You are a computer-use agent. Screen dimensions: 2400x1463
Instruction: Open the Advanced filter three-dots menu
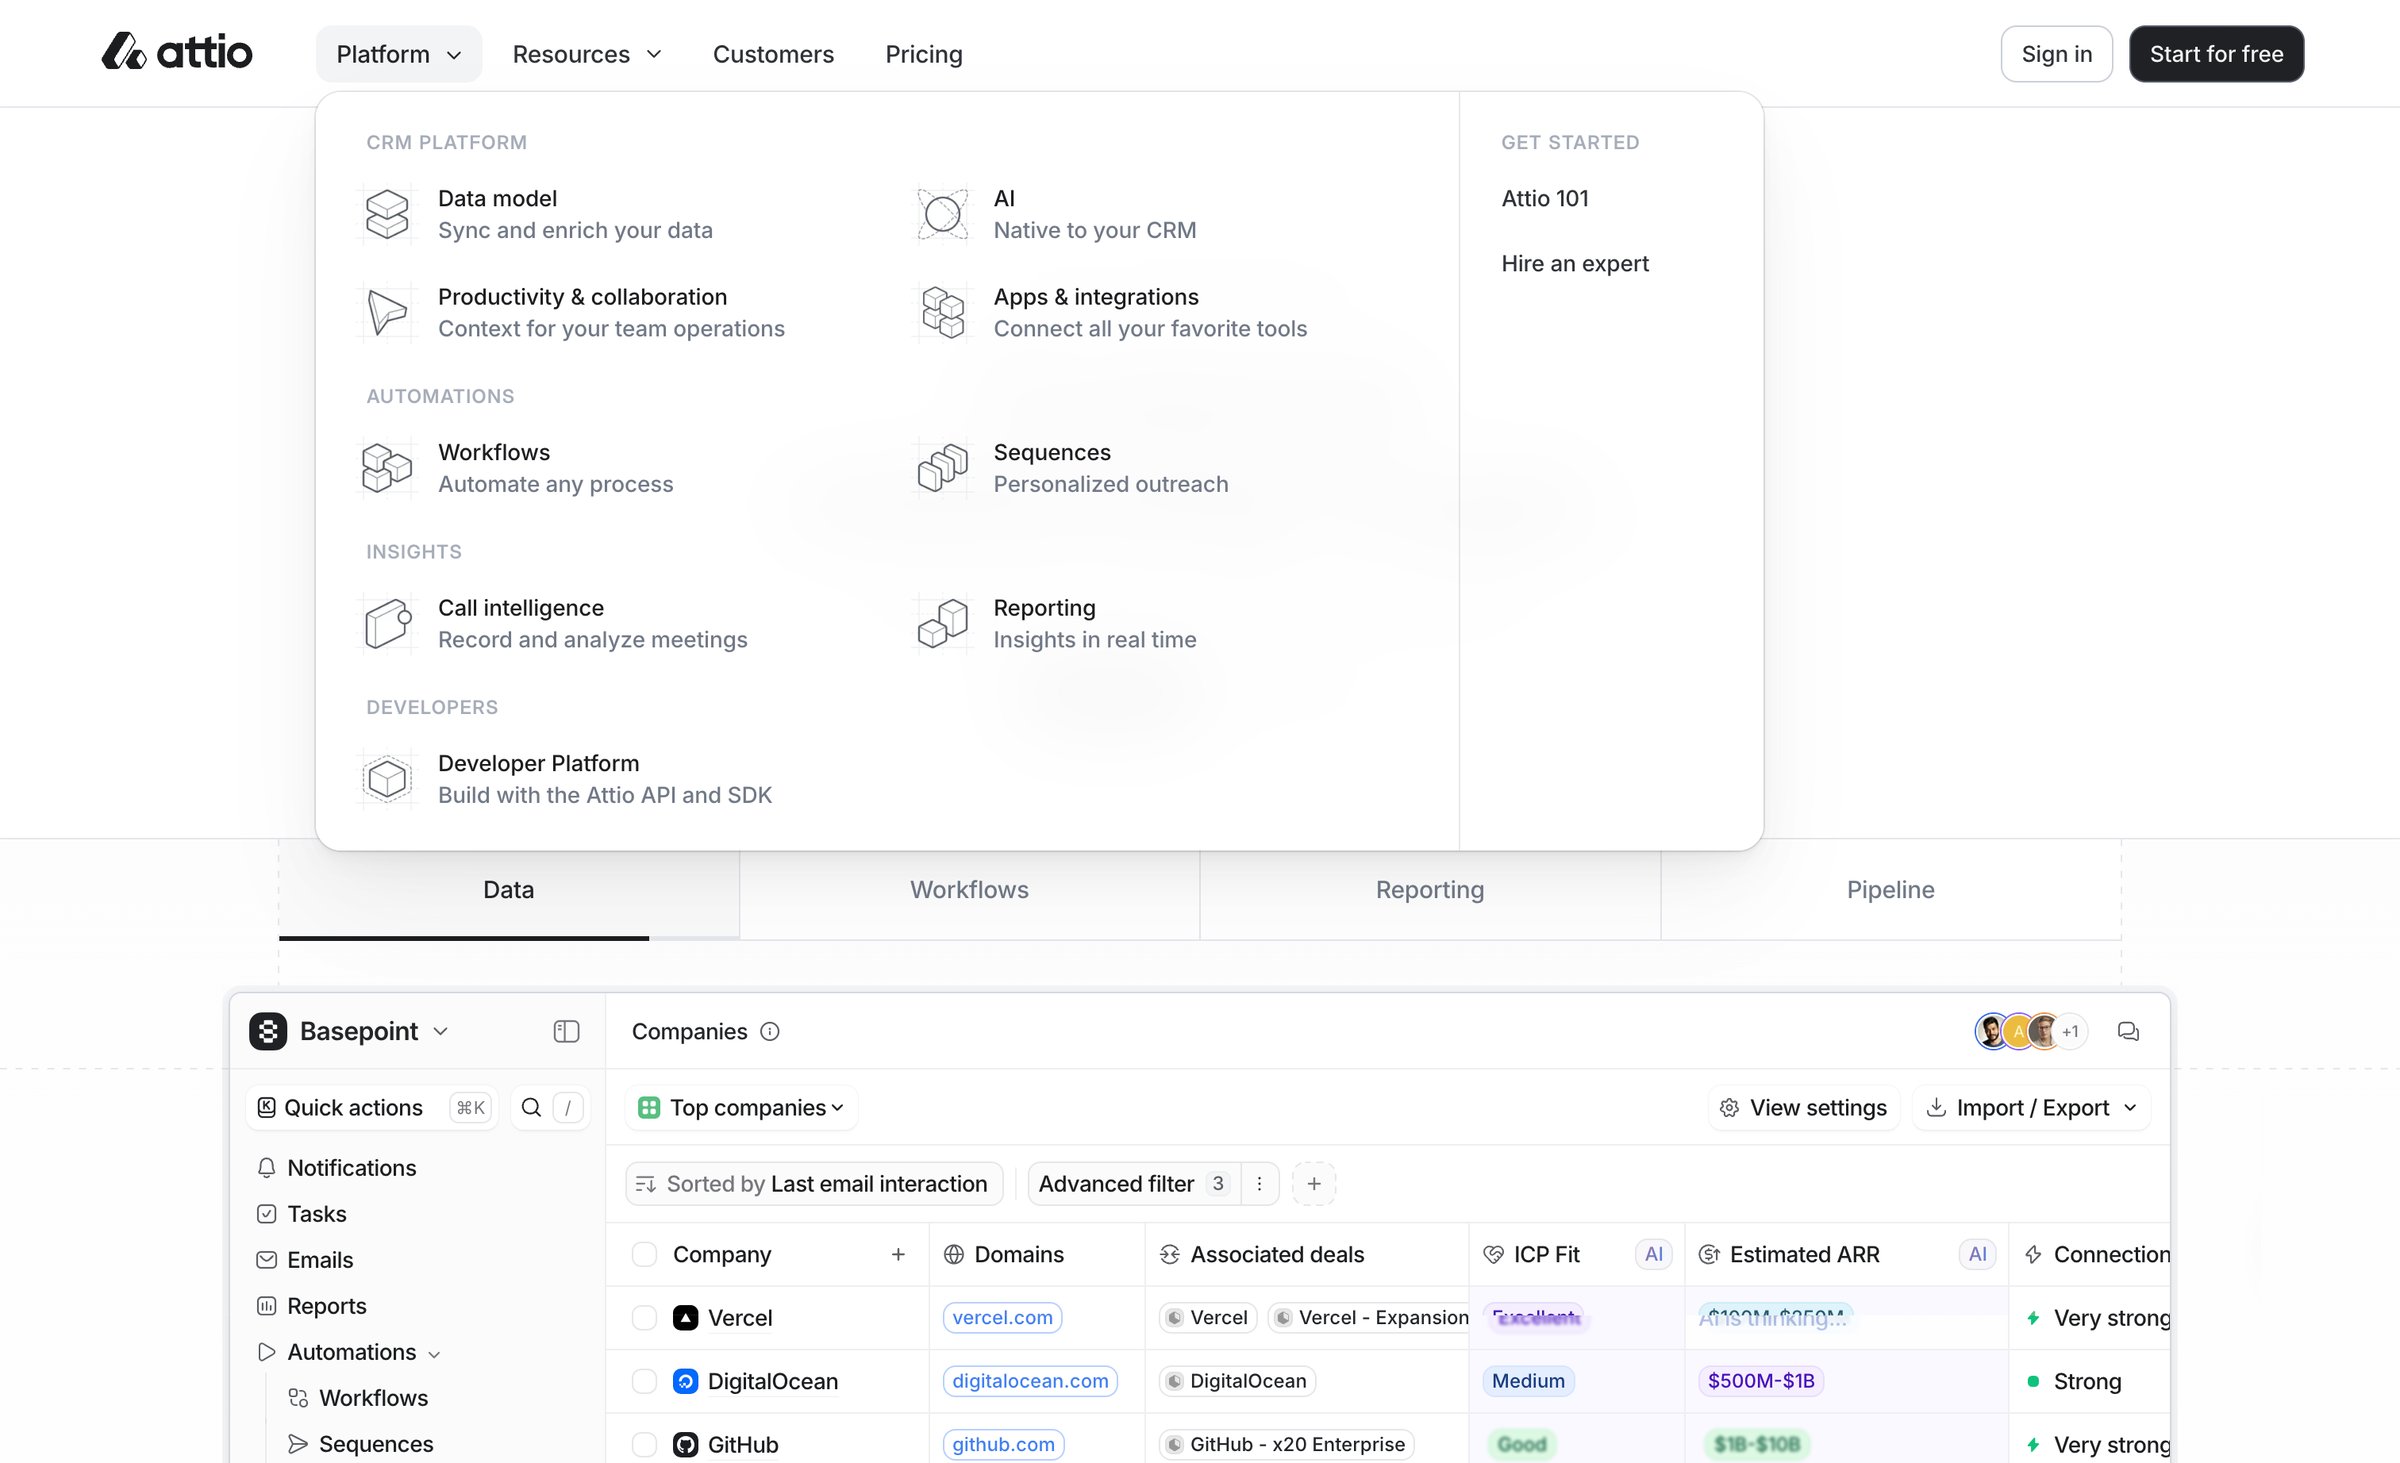[x=1259, y=1183]
